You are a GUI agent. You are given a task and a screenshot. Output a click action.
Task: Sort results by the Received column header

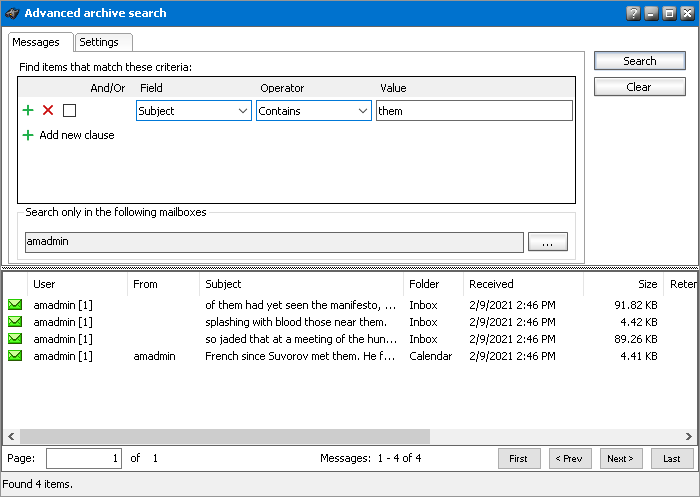[x=522, y=284]
